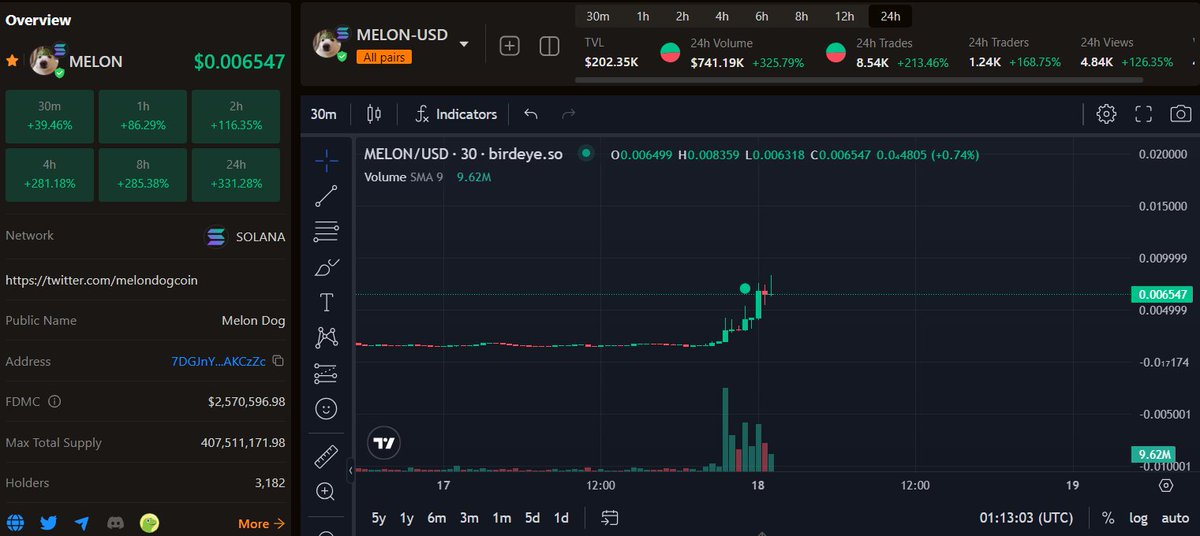Open the Indicators panel
This screenshot has height=536, width=1200.
[456, 114]
